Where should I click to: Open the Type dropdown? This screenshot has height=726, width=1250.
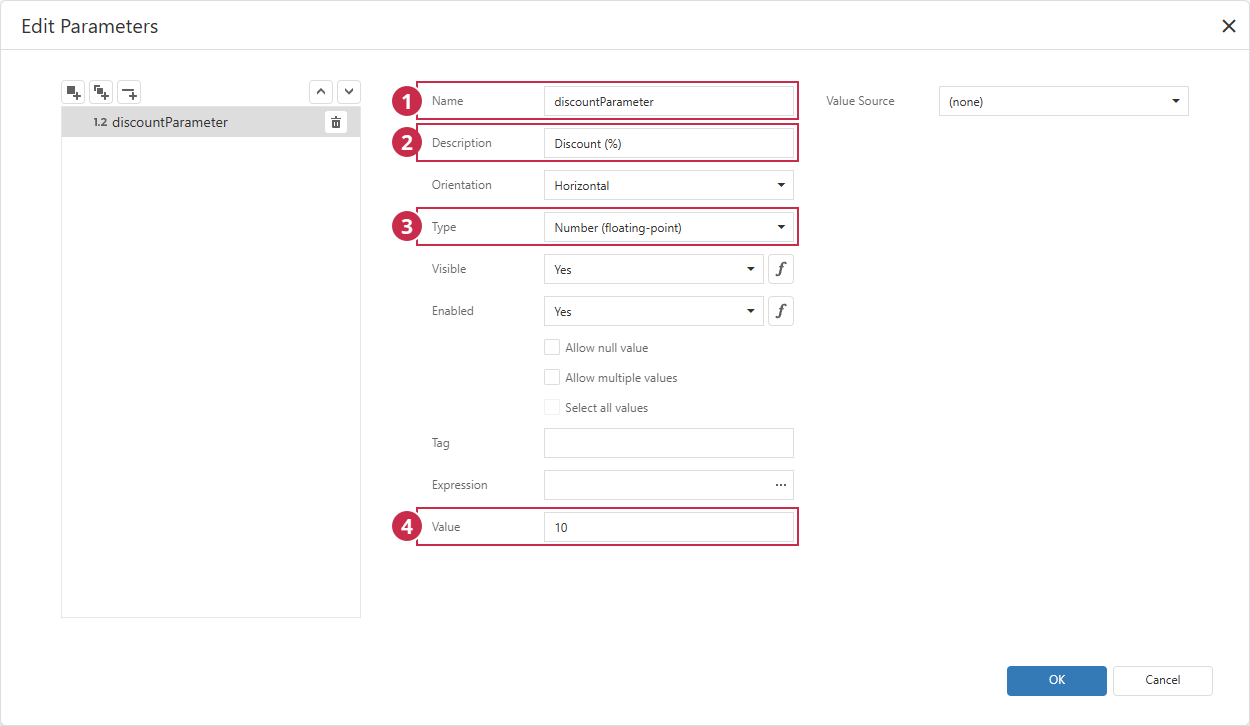tap(669, 227)
